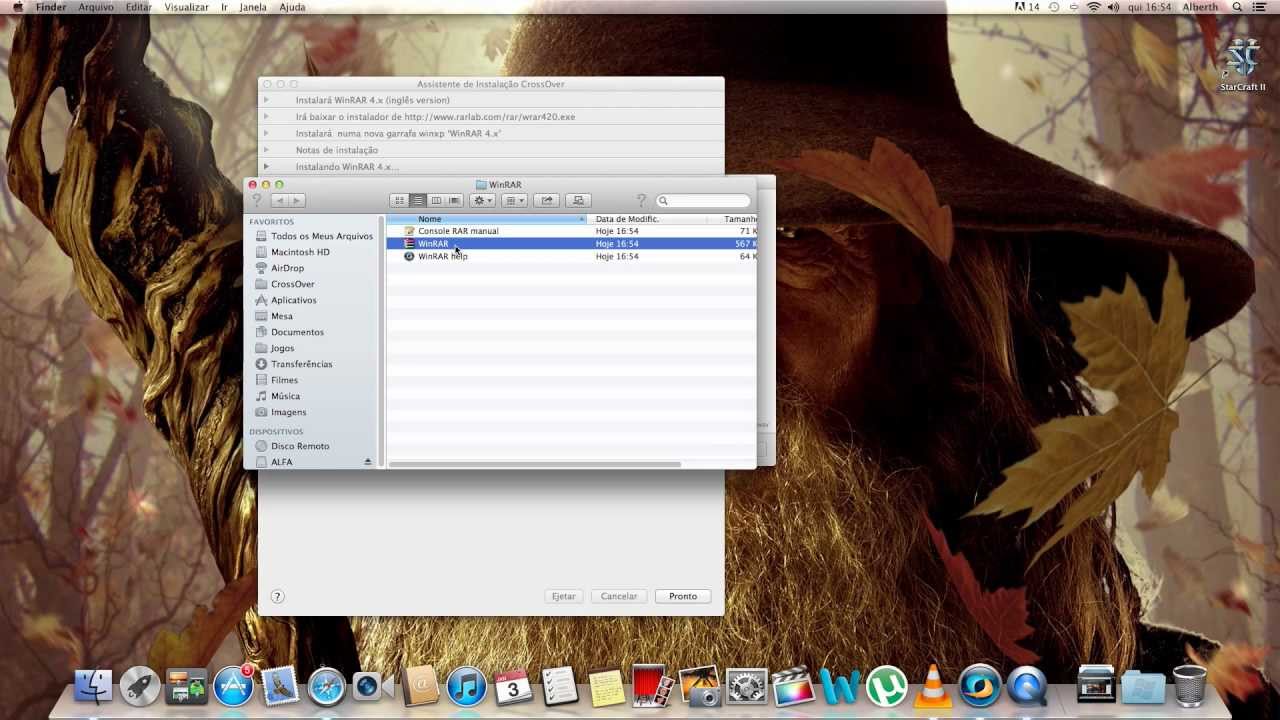Click the share button in Finder toolbar

(546, 201)
